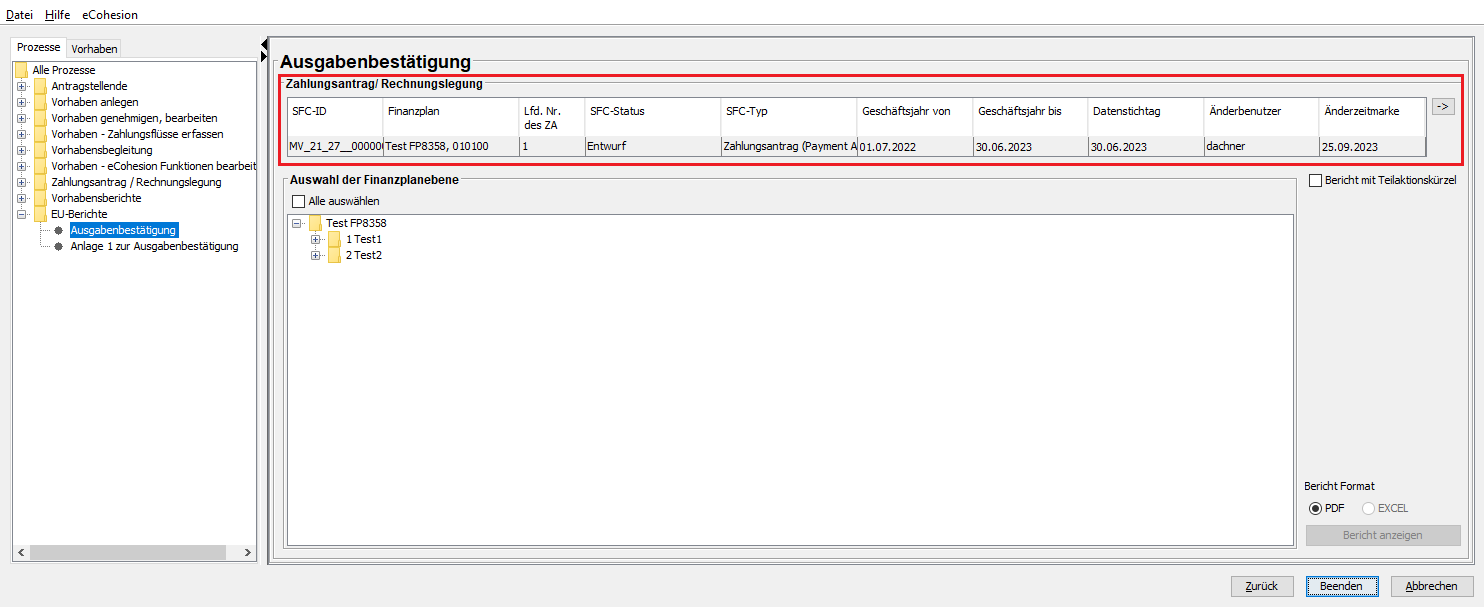Screen dimensions: 1484x607
Task: Switch to the Vorhaben tab
Action: [94, 48]
